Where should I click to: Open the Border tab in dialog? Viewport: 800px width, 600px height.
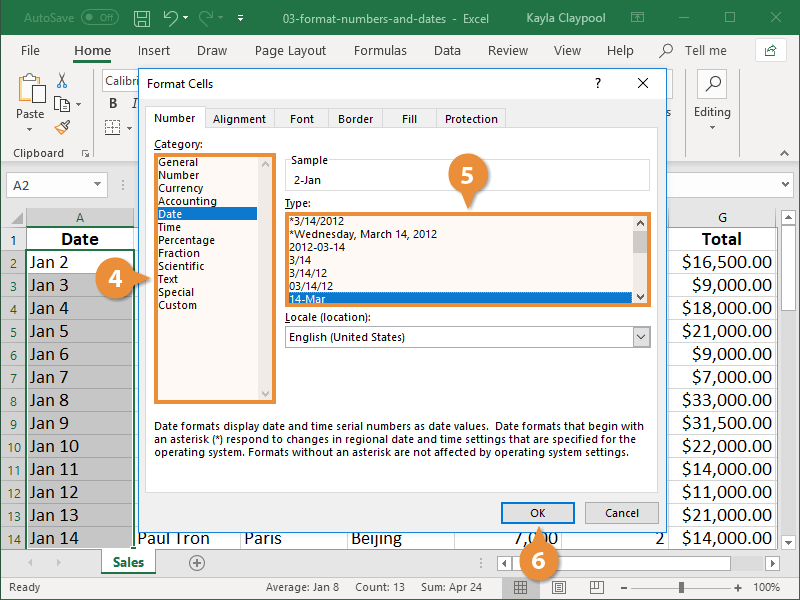coord(356,119)
